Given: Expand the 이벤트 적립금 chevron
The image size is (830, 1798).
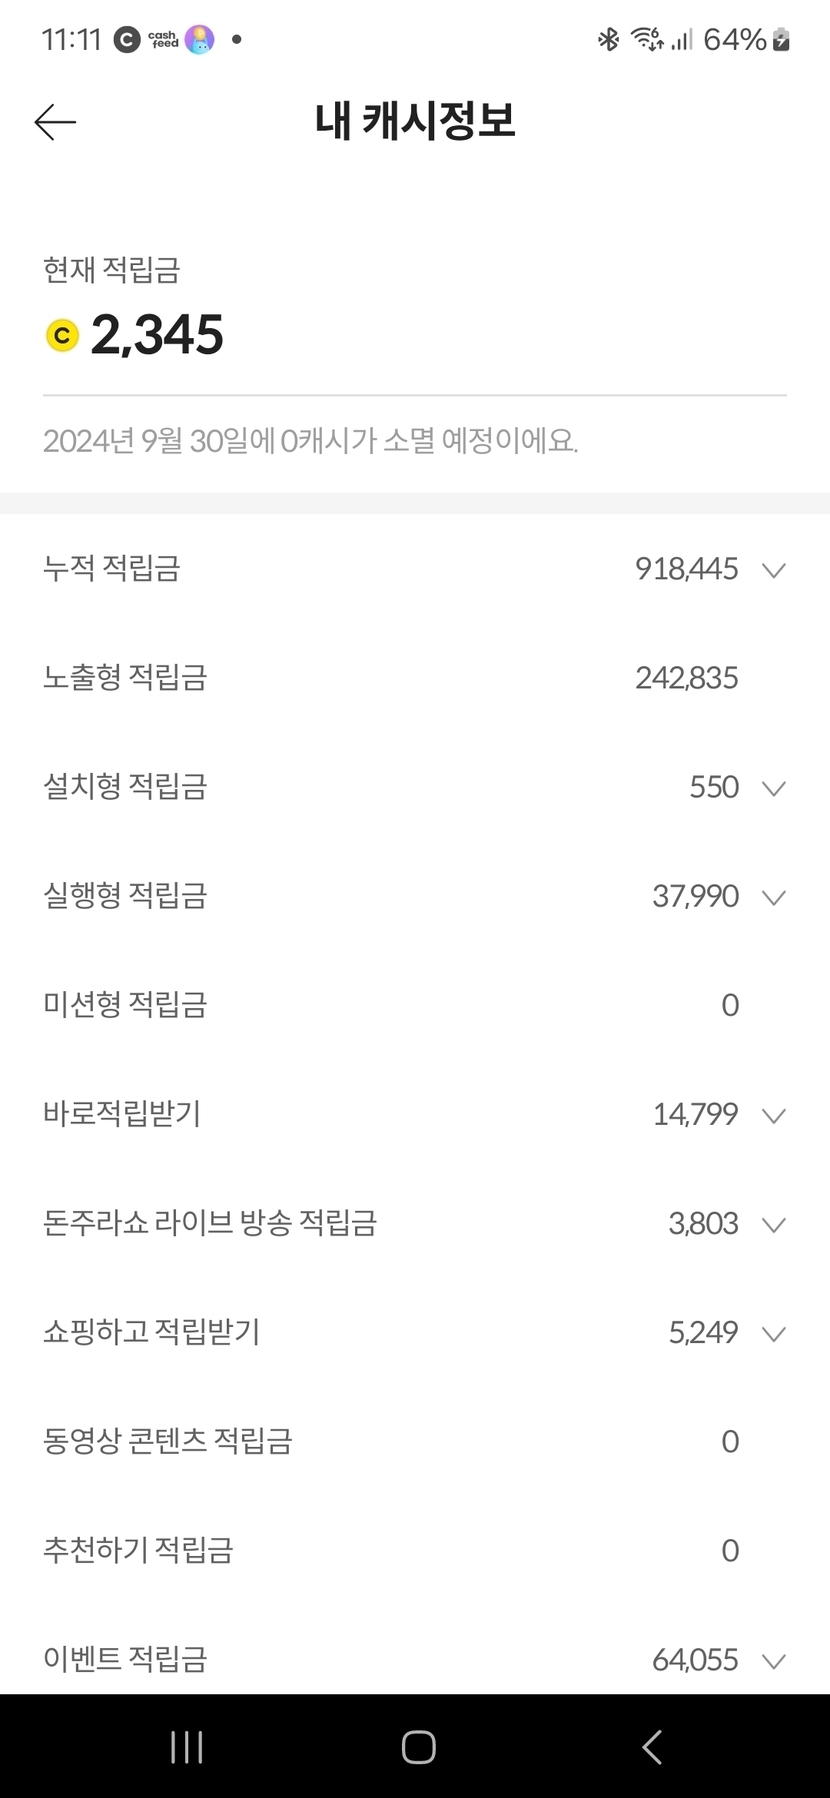Looking at the screenshot, I should point(773,1661).
